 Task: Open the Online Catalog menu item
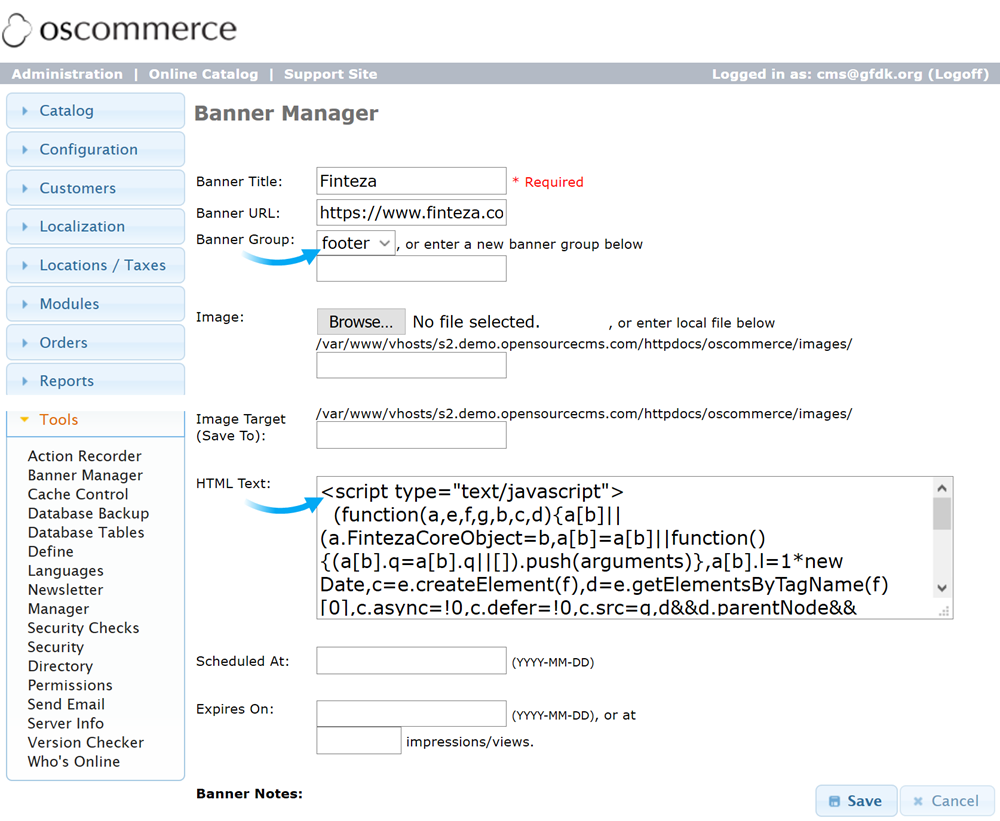coord(203,74)
